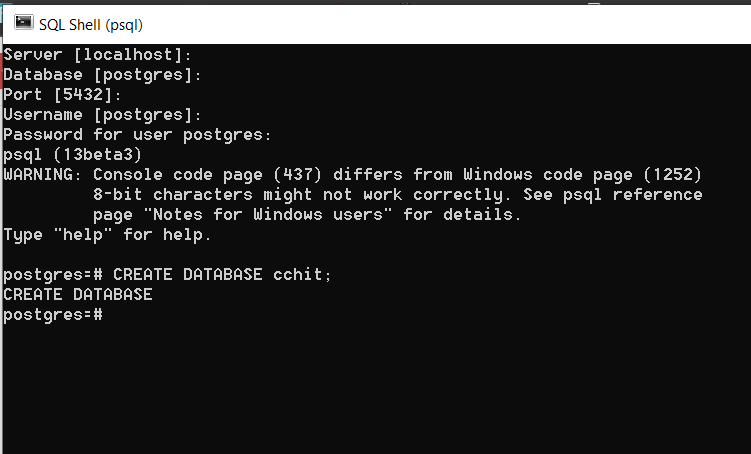751x454 pixels.
Task: Click the "(1252)" Windows code page number
Action: click(672, 175)
